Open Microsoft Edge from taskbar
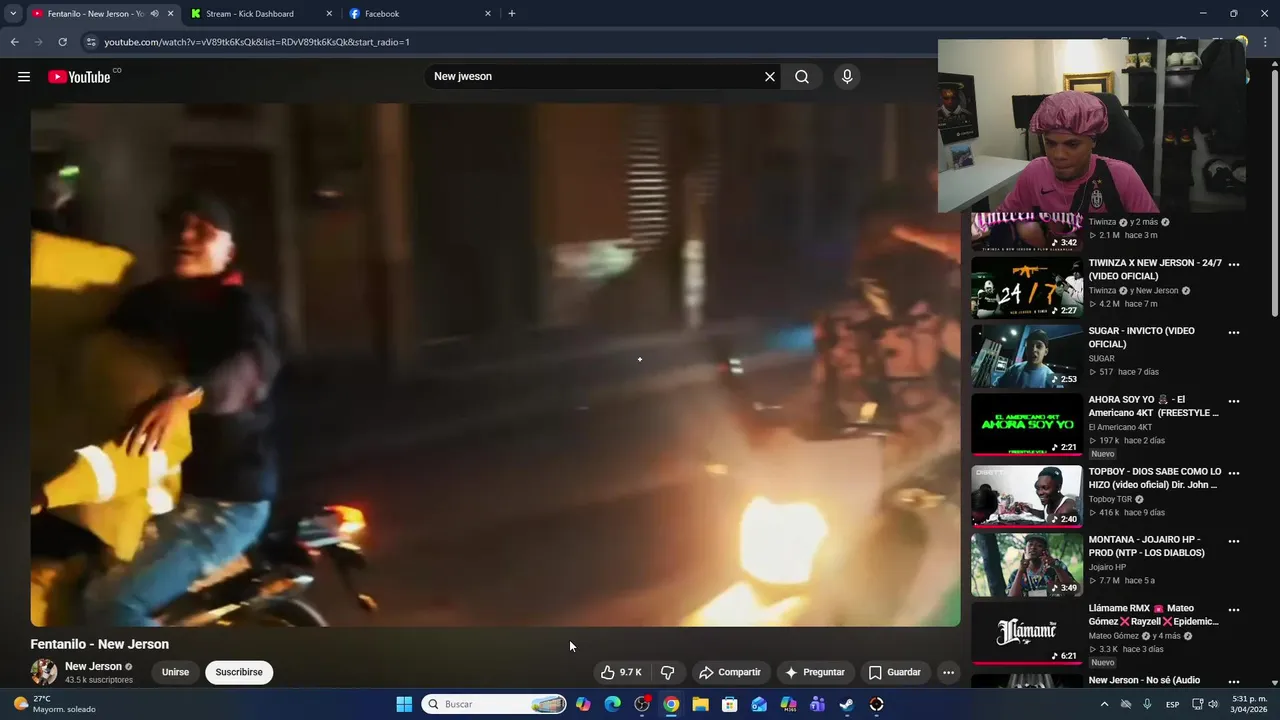 [x=613, y=704]
